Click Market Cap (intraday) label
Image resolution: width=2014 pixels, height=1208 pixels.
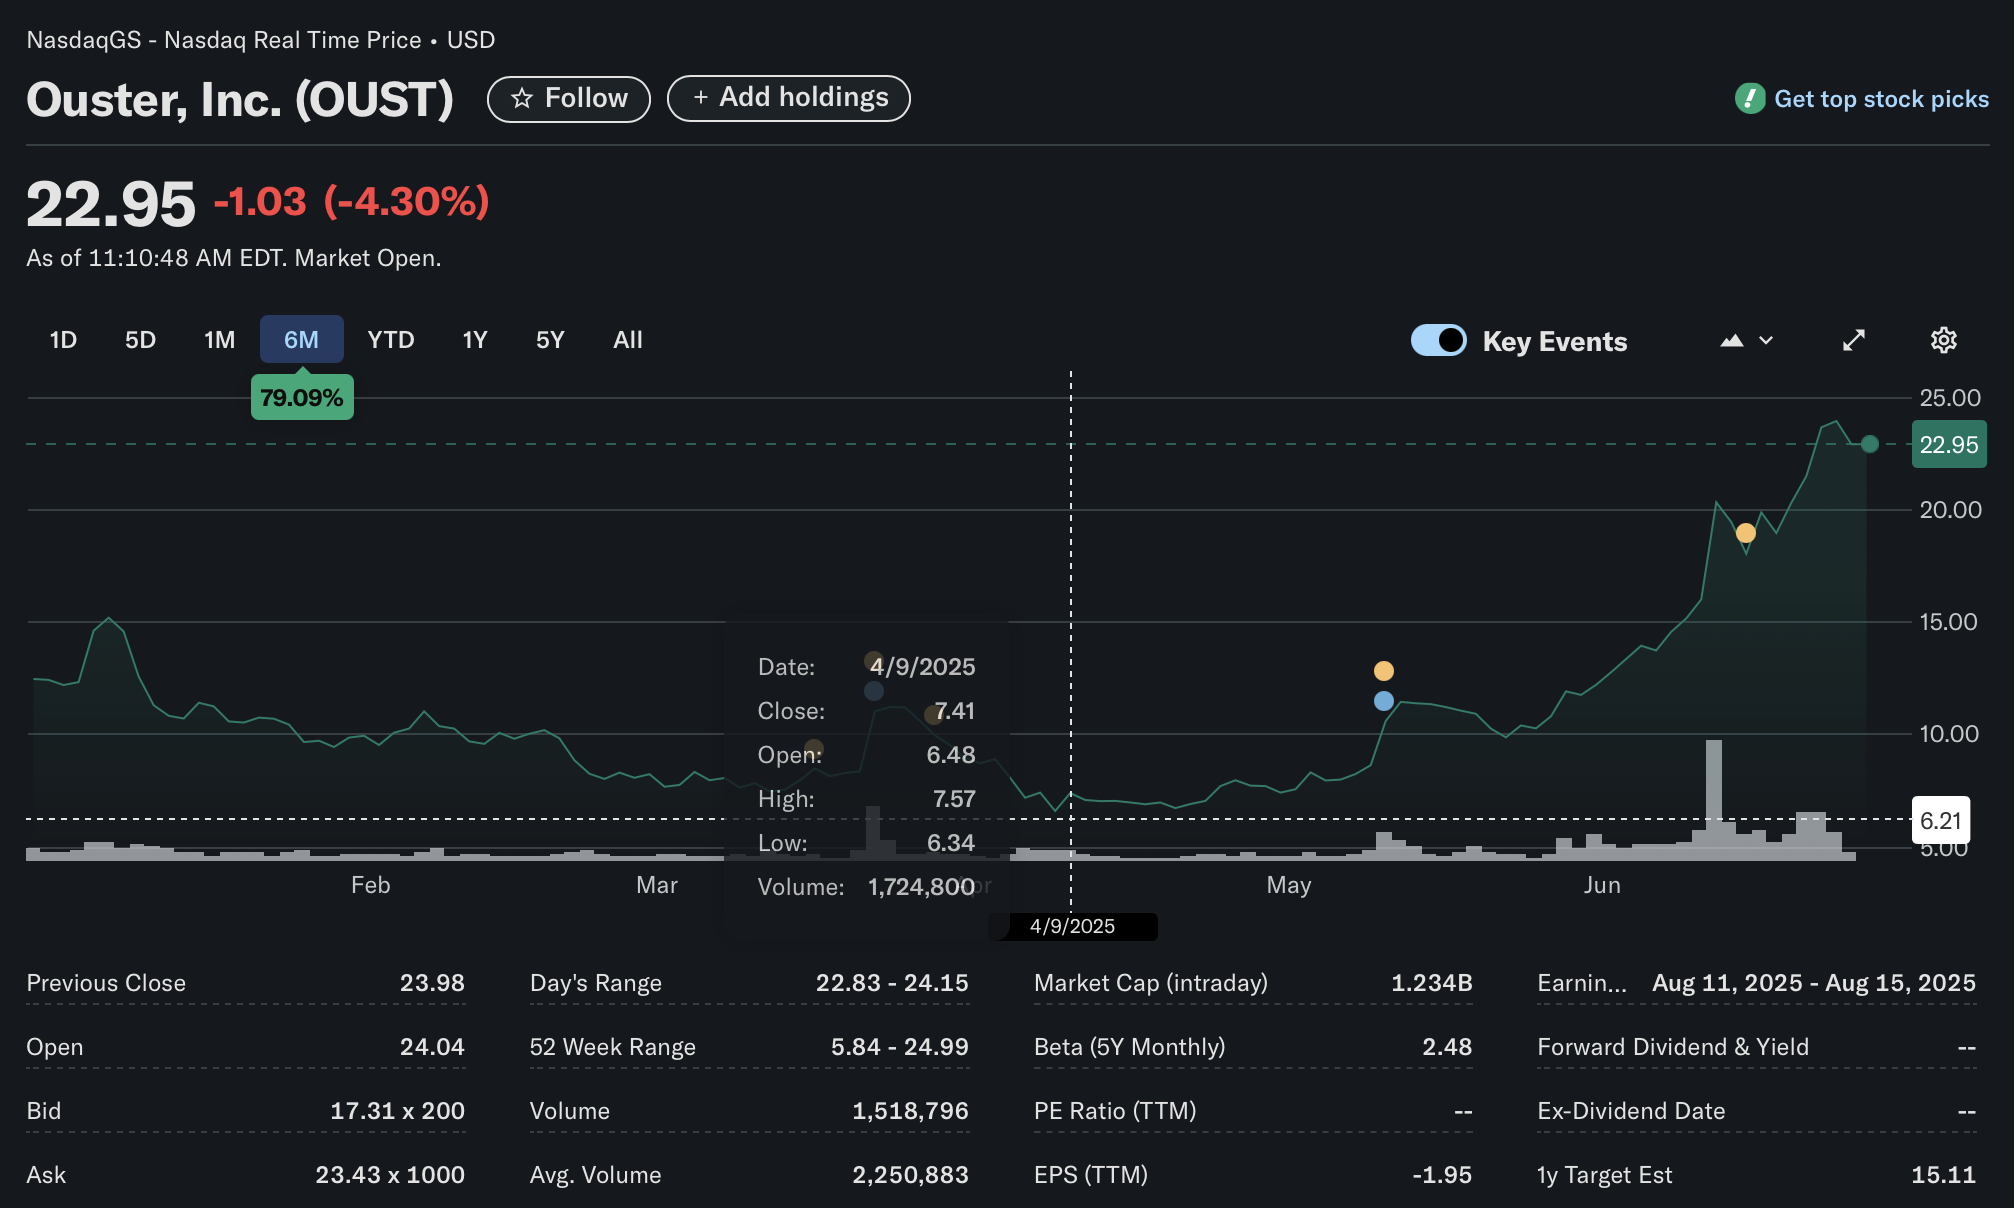click(x=1151, y=983)
